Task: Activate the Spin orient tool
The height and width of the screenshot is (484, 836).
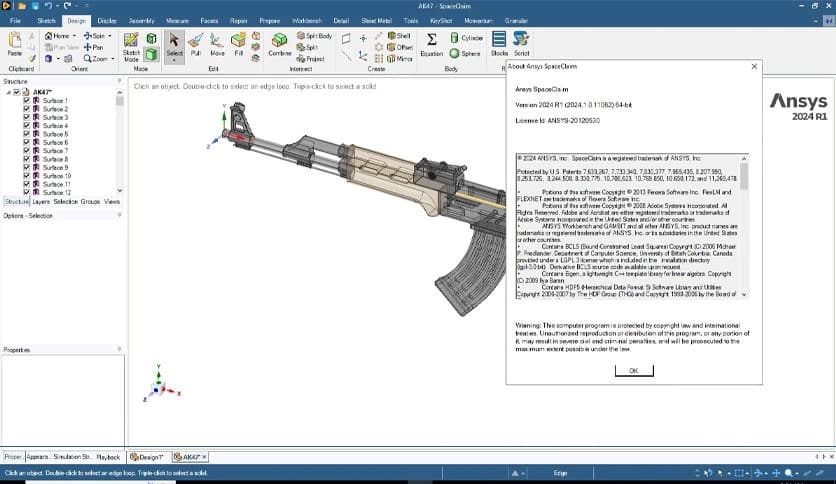Action: (94, 36)
